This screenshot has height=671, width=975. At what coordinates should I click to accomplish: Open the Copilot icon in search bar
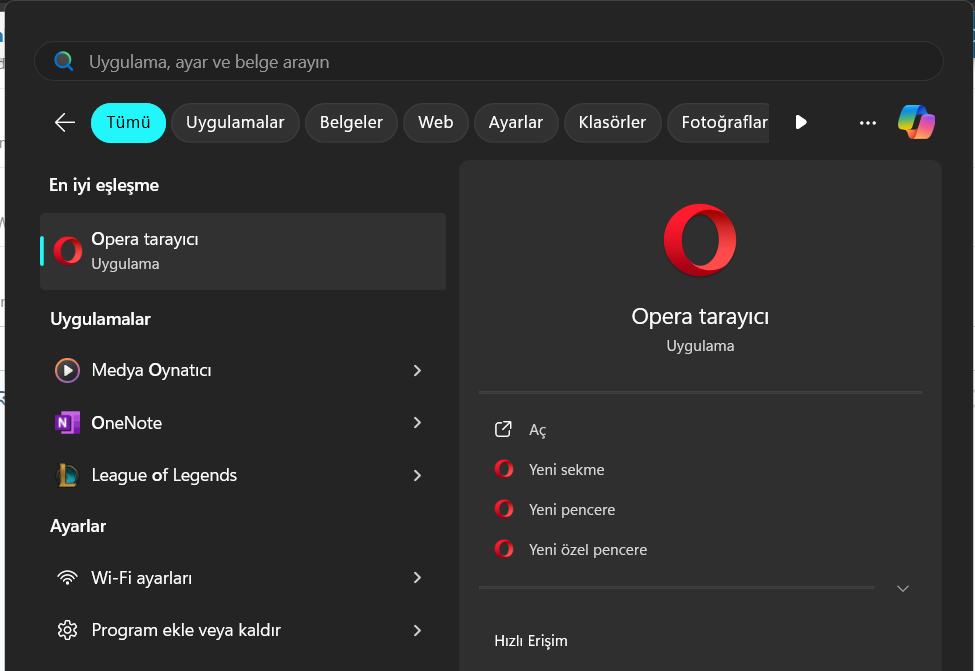click(917, 121)
